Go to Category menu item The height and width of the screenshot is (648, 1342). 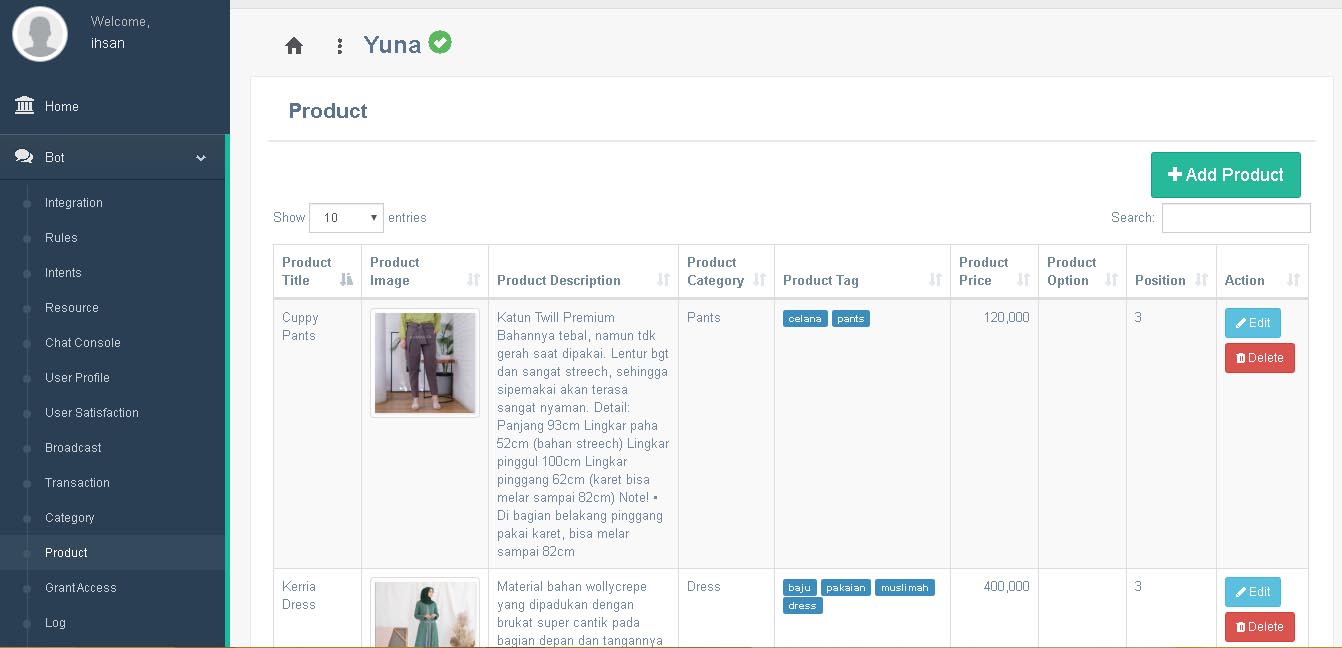pos(70,518)
